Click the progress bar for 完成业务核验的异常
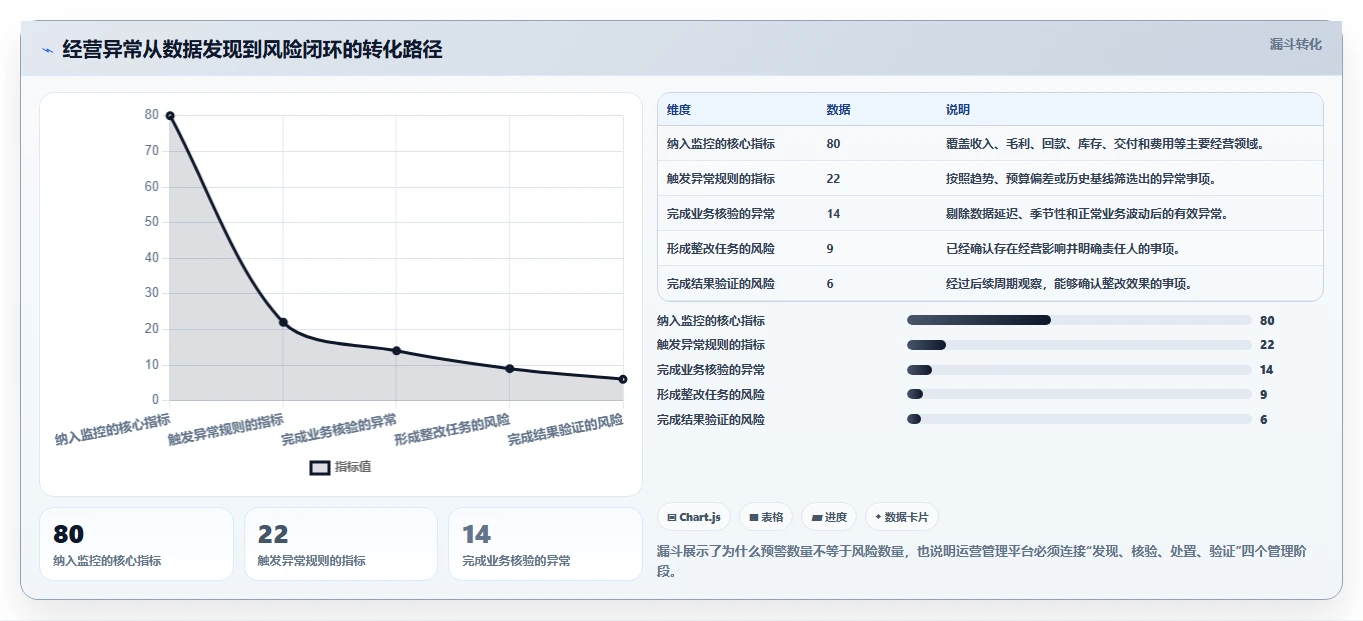The image size is (1363, 621). pos(1079,370)
